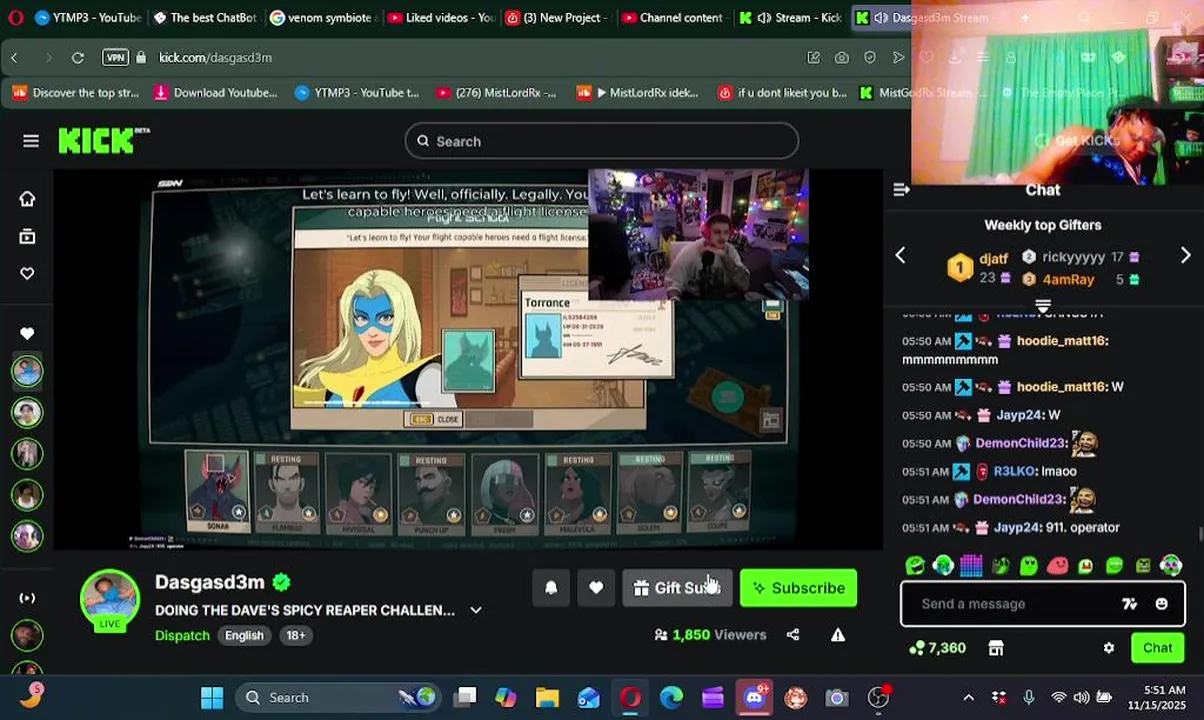Open the Dispatch category link
The height and width of the screenshot is (720, 1204).
[x=182, y=635]
